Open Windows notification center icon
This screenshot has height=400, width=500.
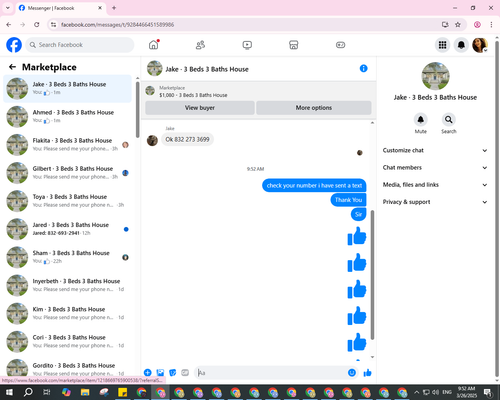point(488,392)
